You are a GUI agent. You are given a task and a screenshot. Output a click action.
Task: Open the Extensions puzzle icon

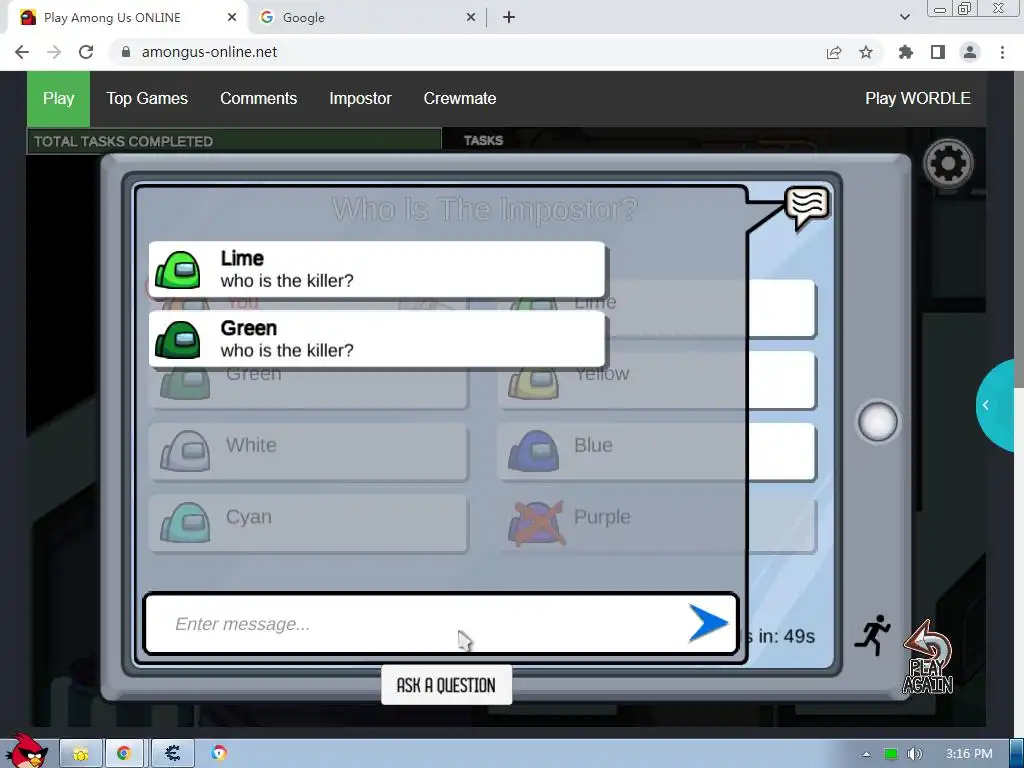(x=906, y=52)
